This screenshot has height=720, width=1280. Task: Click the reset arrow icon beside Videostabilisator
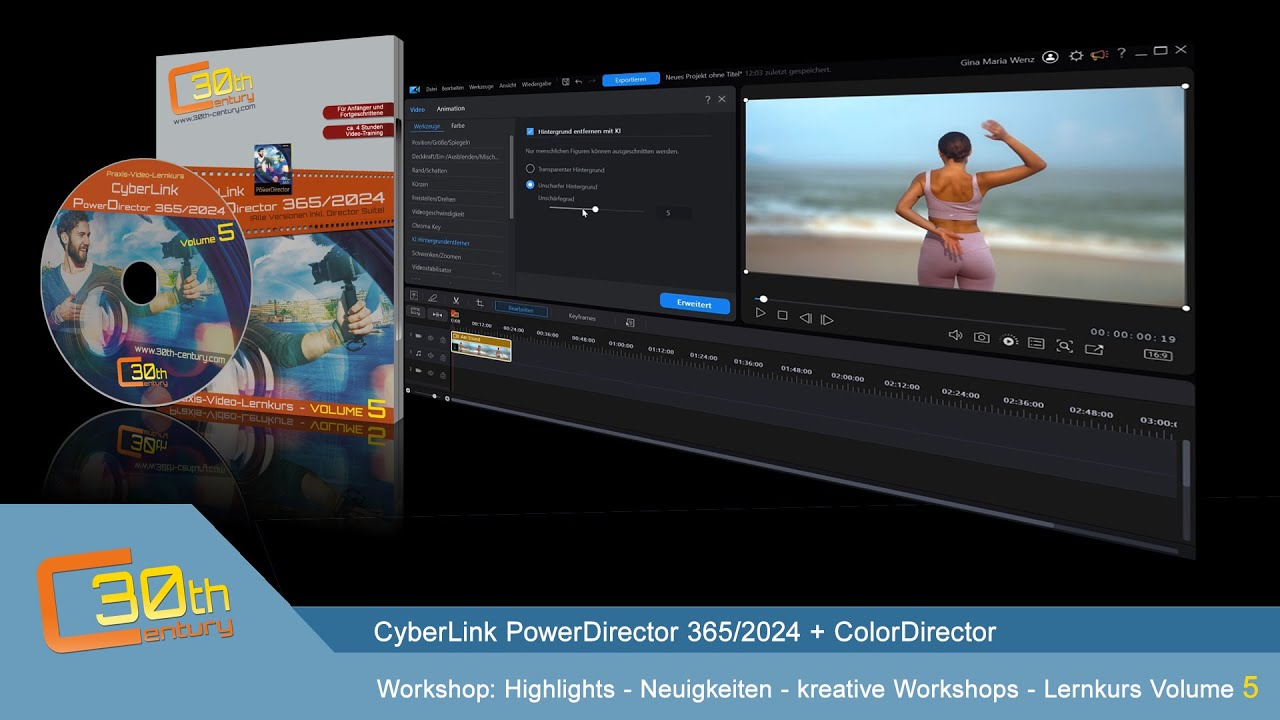(496, 273)
